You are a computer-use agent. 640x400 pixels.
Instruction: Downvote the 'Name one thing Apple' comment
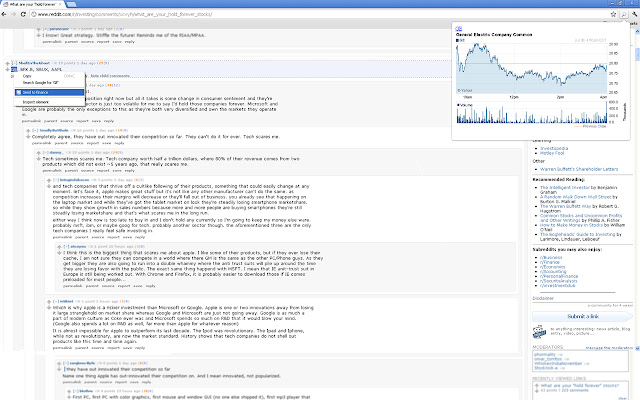tap(60, 369)
